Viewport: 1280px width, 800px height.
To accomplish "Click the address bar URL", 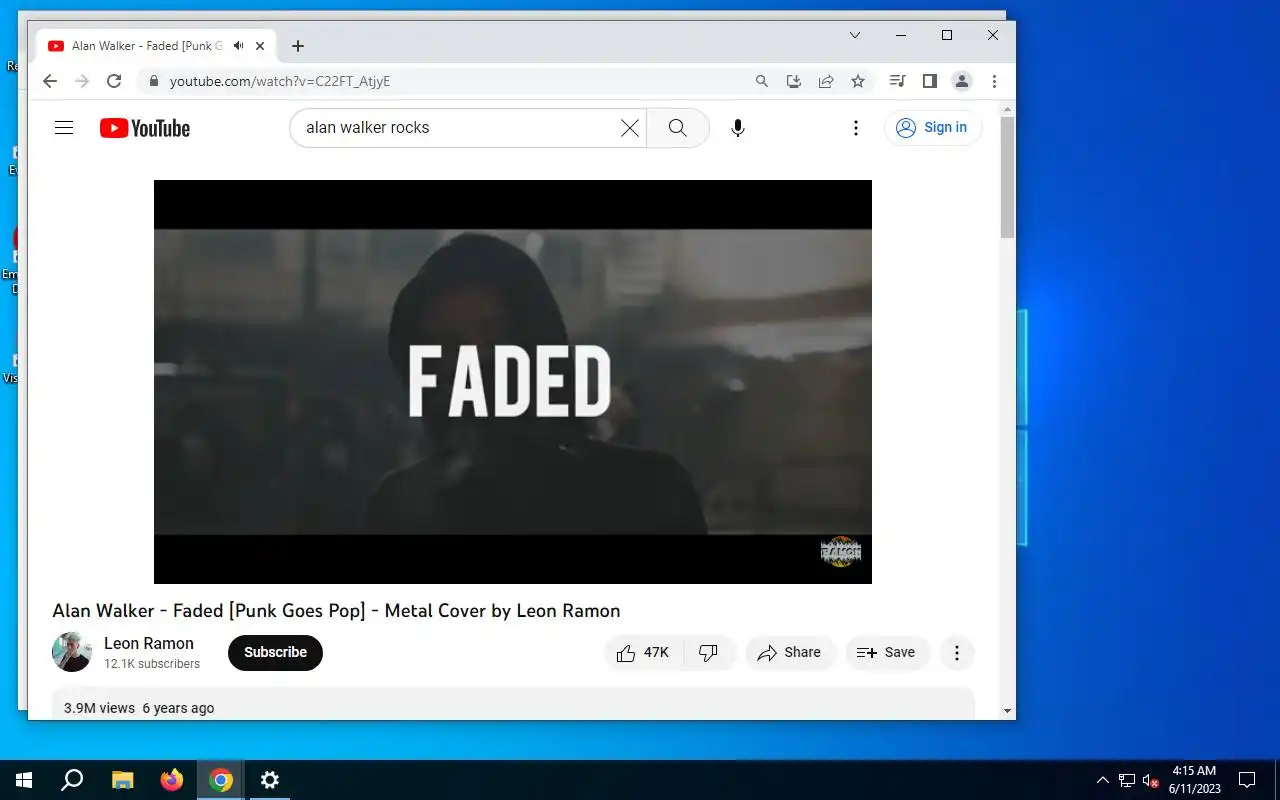I will tap(280, 81).
